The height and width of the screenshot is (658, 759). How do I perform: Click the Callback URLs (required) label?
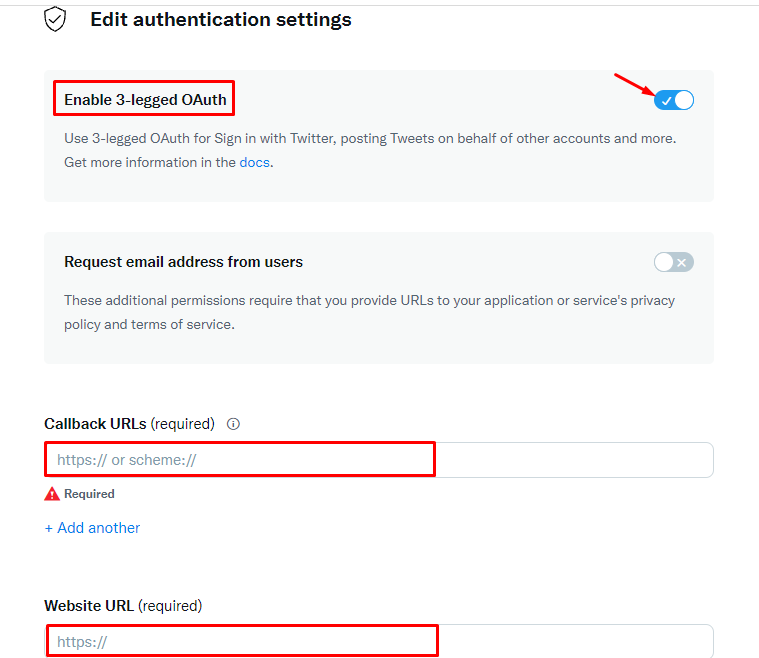click(x=129, y=424)
